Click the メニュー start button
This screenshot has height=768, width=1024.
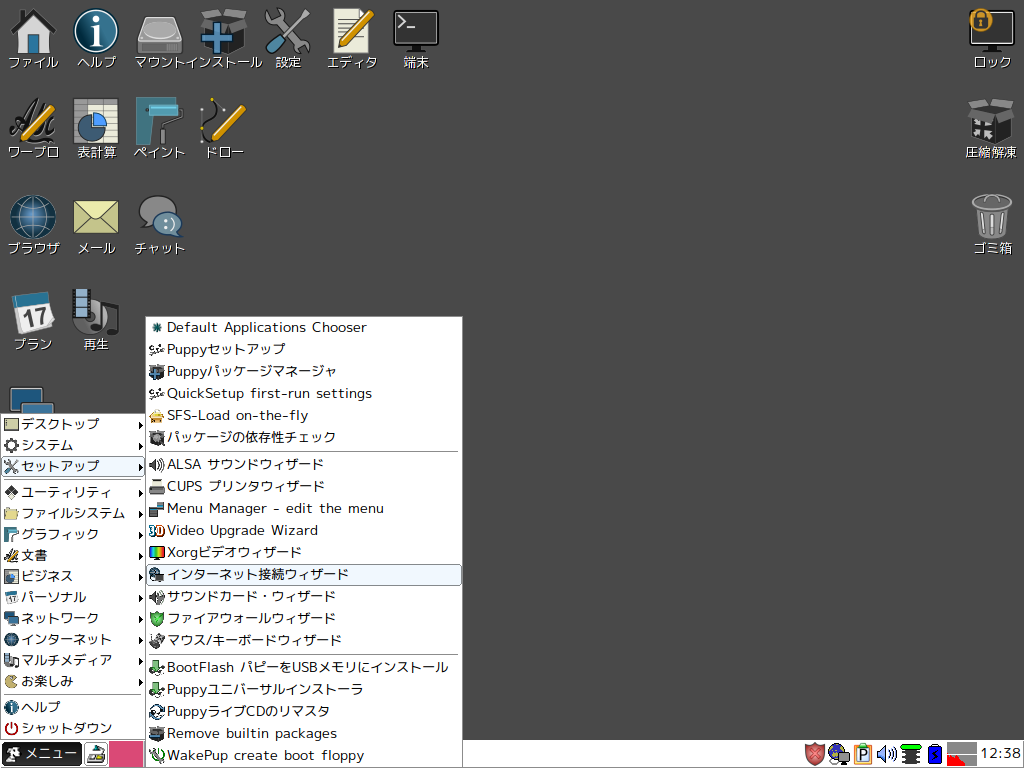point(42,754)
